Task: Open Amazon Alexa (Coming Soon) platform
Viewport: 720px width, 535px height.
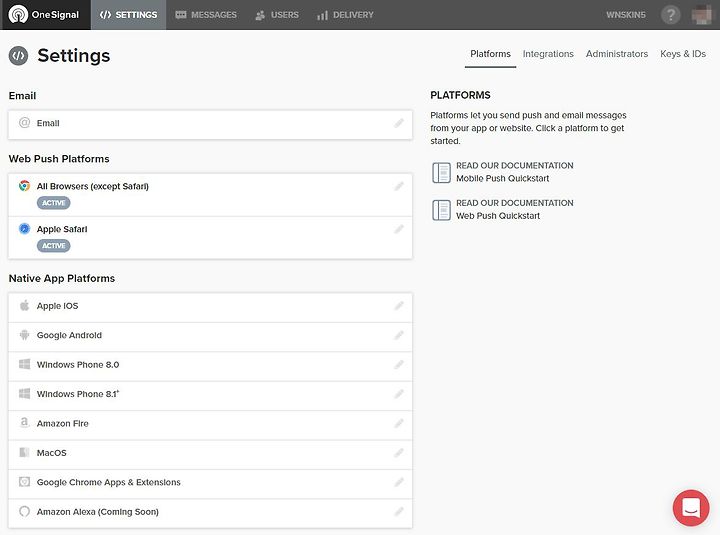Action: point(210,513)
